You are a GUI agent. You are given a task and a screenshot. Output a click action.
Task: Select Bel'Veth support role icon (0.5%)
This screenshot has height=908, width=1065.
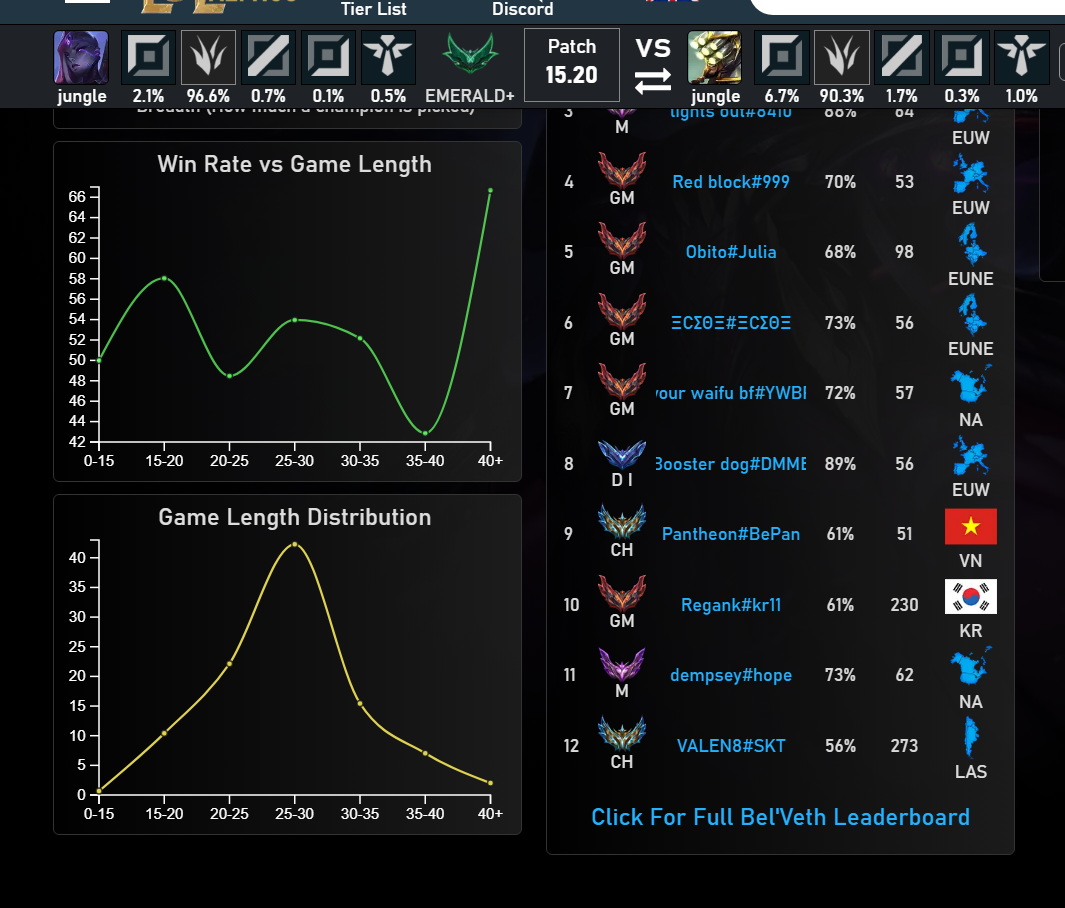pos(388,57)
